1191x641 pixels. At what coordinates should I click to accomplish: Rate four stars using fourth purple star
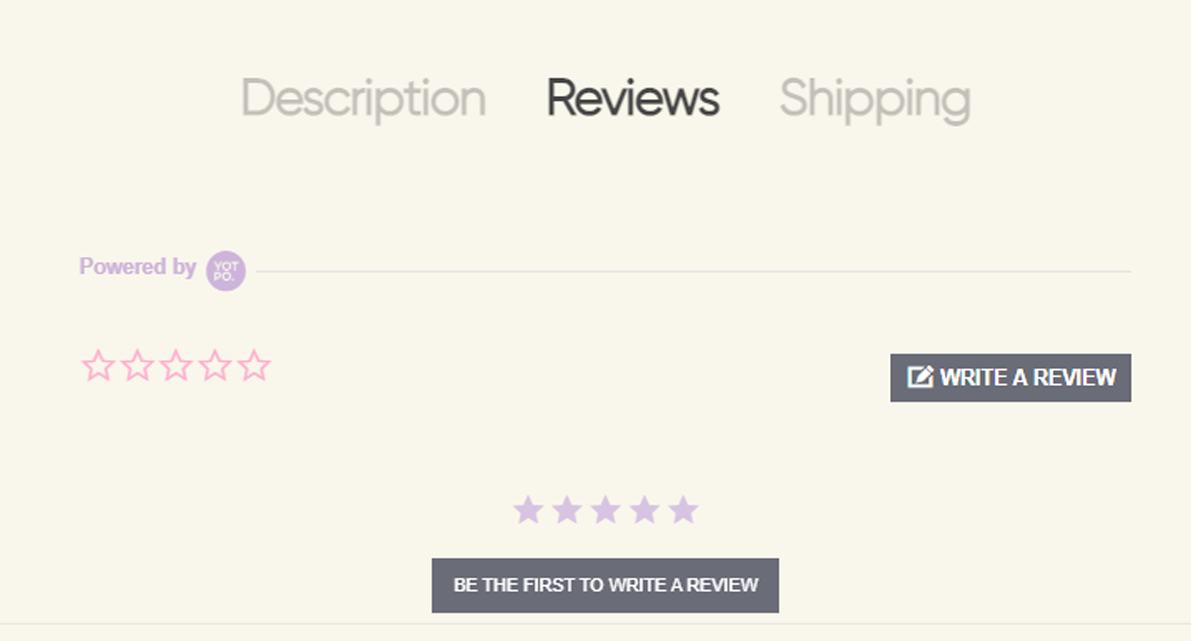[x=644, y=510]
